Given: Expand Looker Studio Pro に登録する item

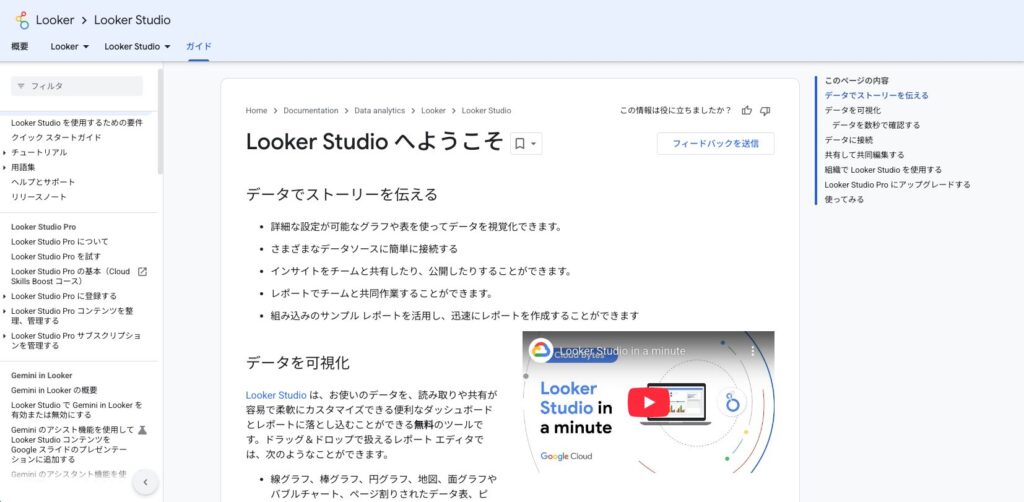Looking at the screenshot, I should [5, 296].
